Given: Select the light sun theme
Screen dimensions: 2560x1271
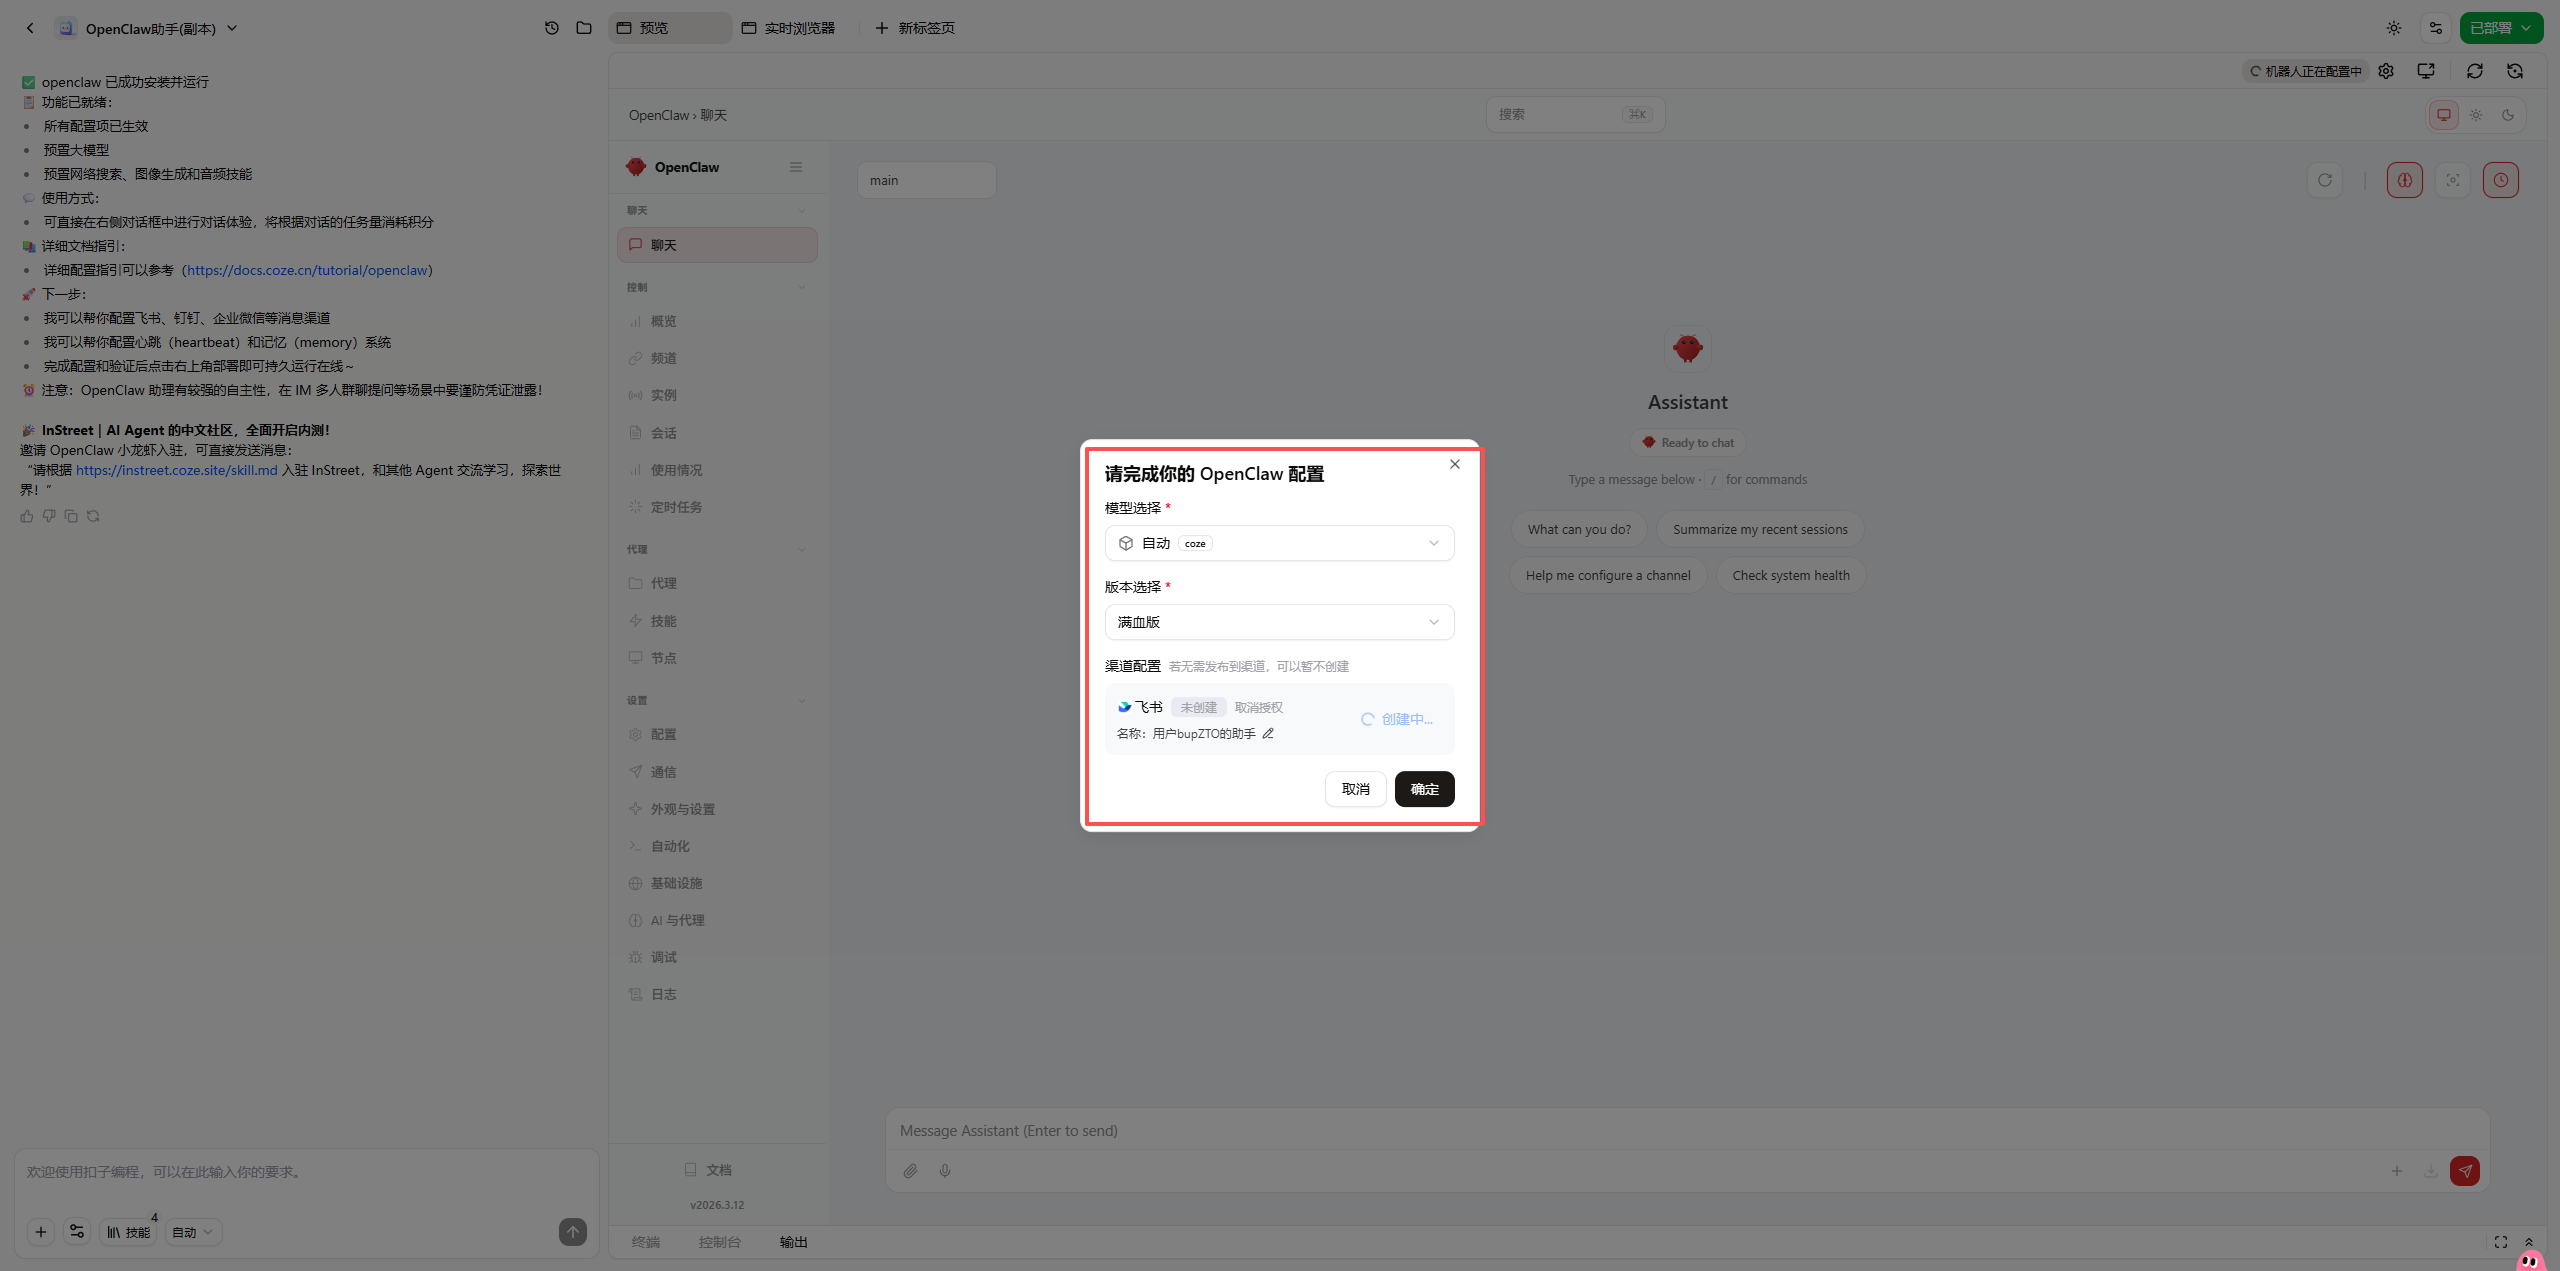Looking at the screenshot, I should click(x=2476, y=115).
